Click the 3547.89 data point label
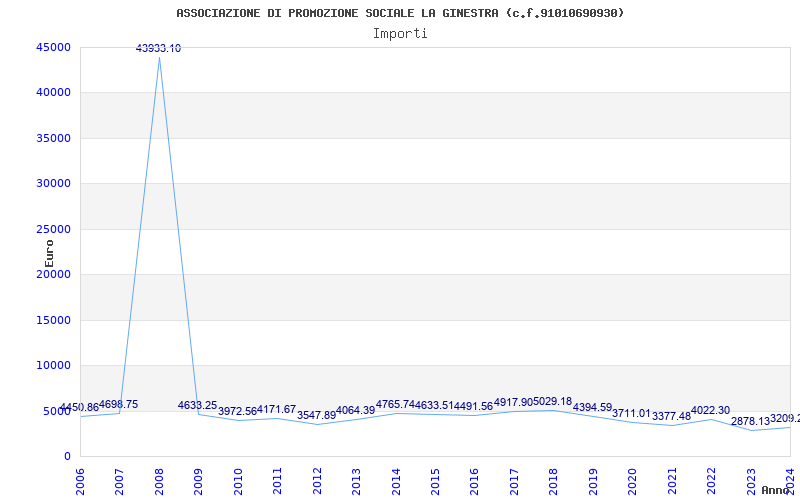This screenshot has width=800, height=500. tap(316, 415)
